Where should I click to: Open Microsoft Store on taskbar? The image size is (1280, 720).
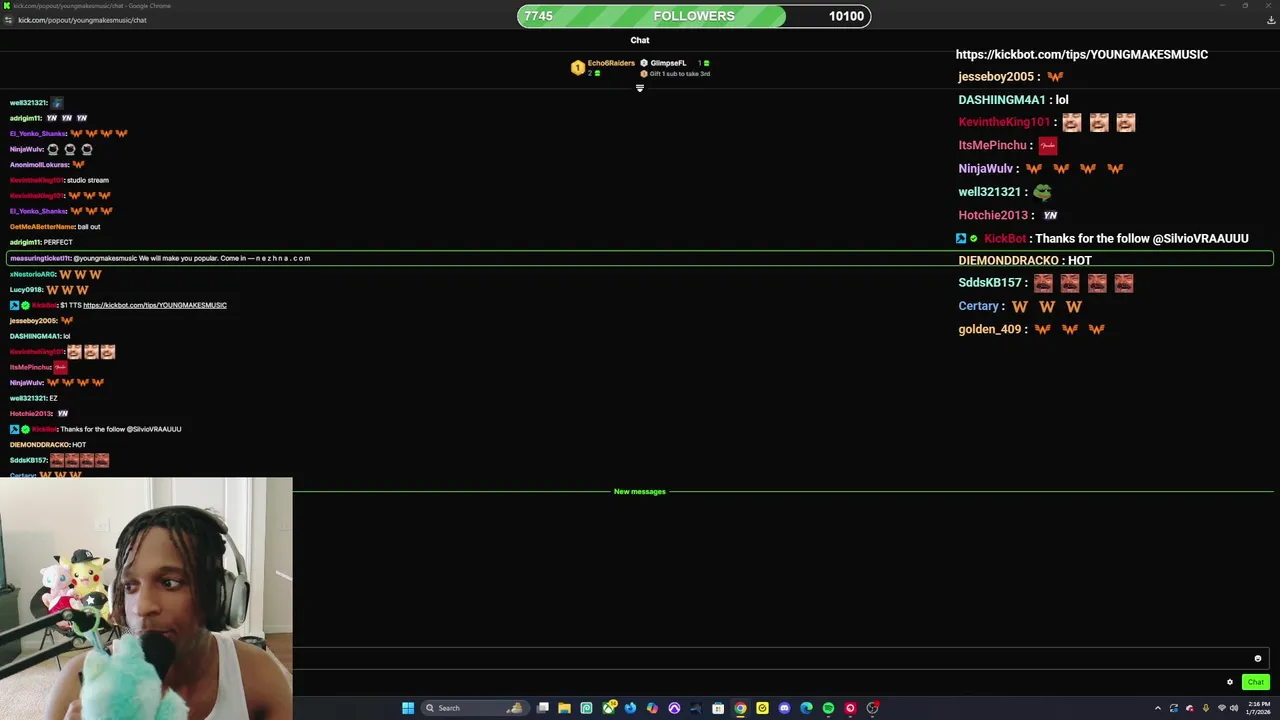point(718,708)
